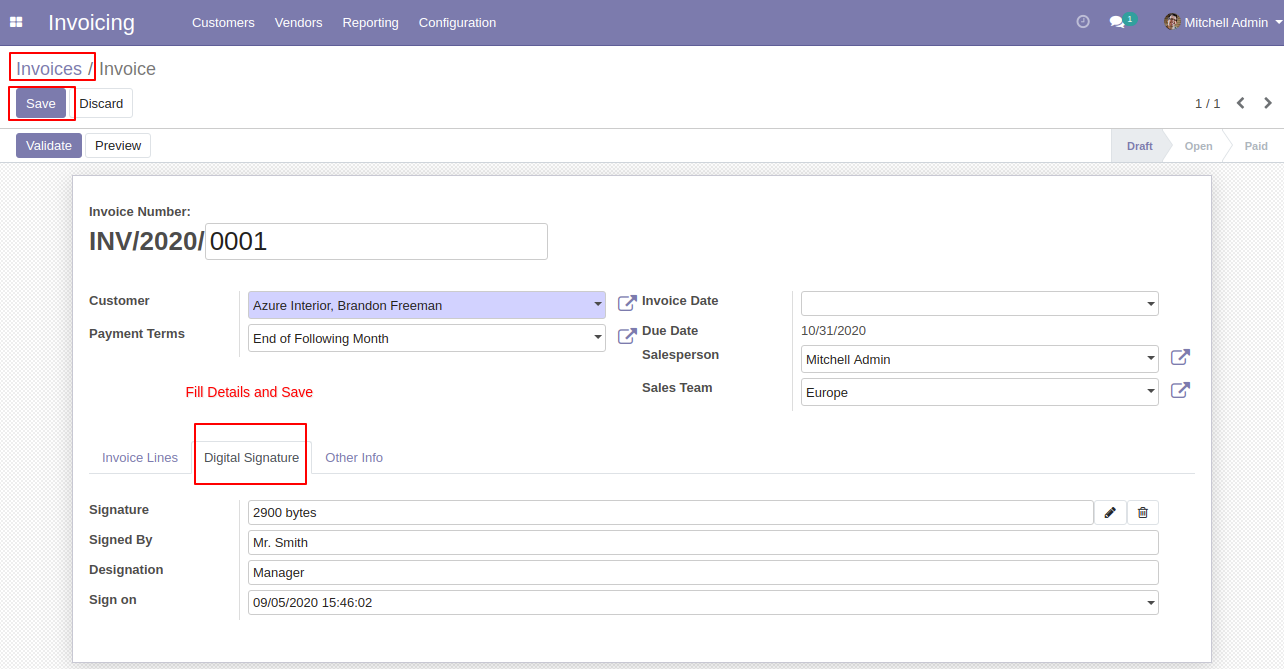Select the Paid status stage
Image resolution: width=1284 pixels, height=669 pixels.
(x=1256, y=146)
